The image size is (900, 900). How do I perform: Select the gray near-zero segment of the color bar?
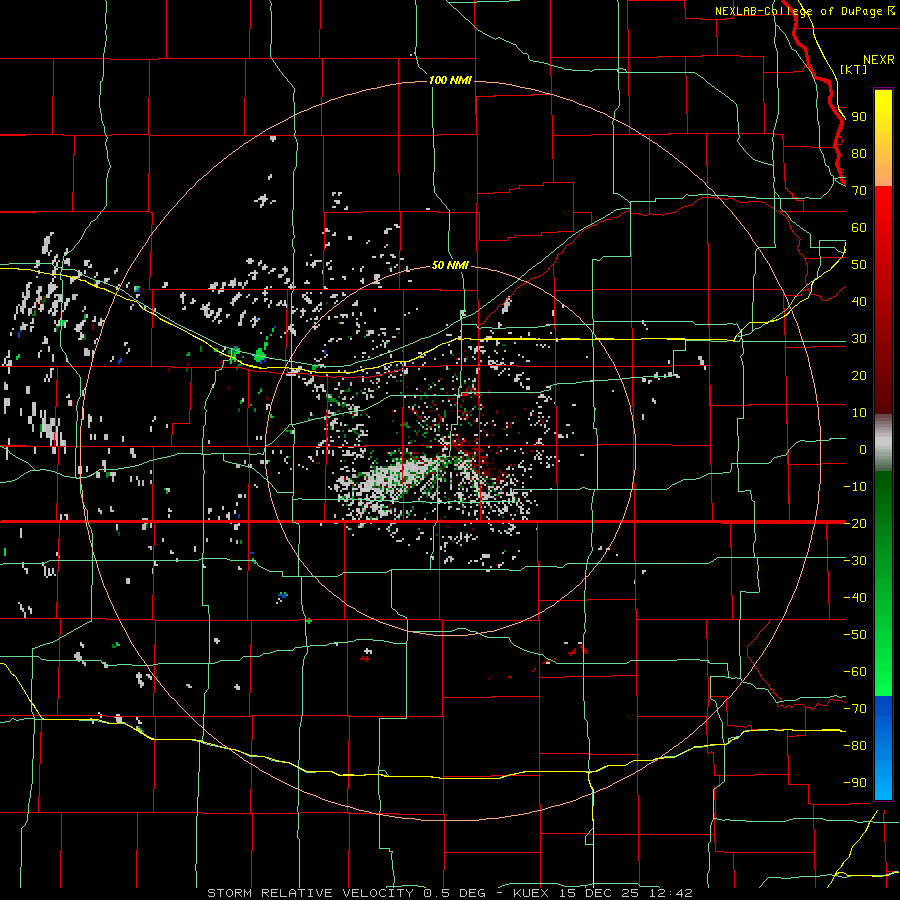(x=883, y=442)
